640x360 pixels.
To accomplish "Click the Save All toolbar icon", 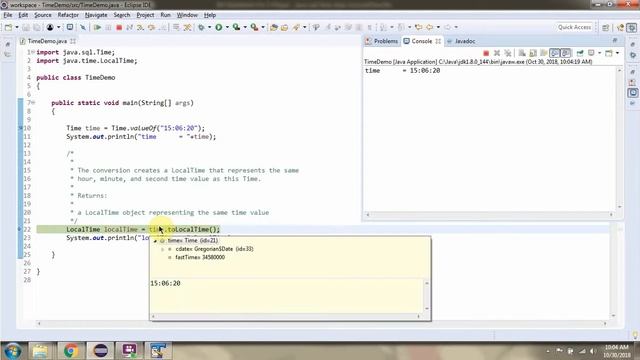I will pos(37,27).
